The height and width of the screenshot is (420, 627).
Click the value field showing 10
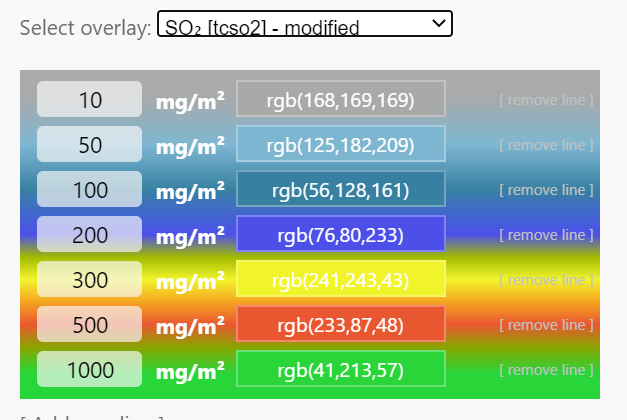(x=89, y=100)
